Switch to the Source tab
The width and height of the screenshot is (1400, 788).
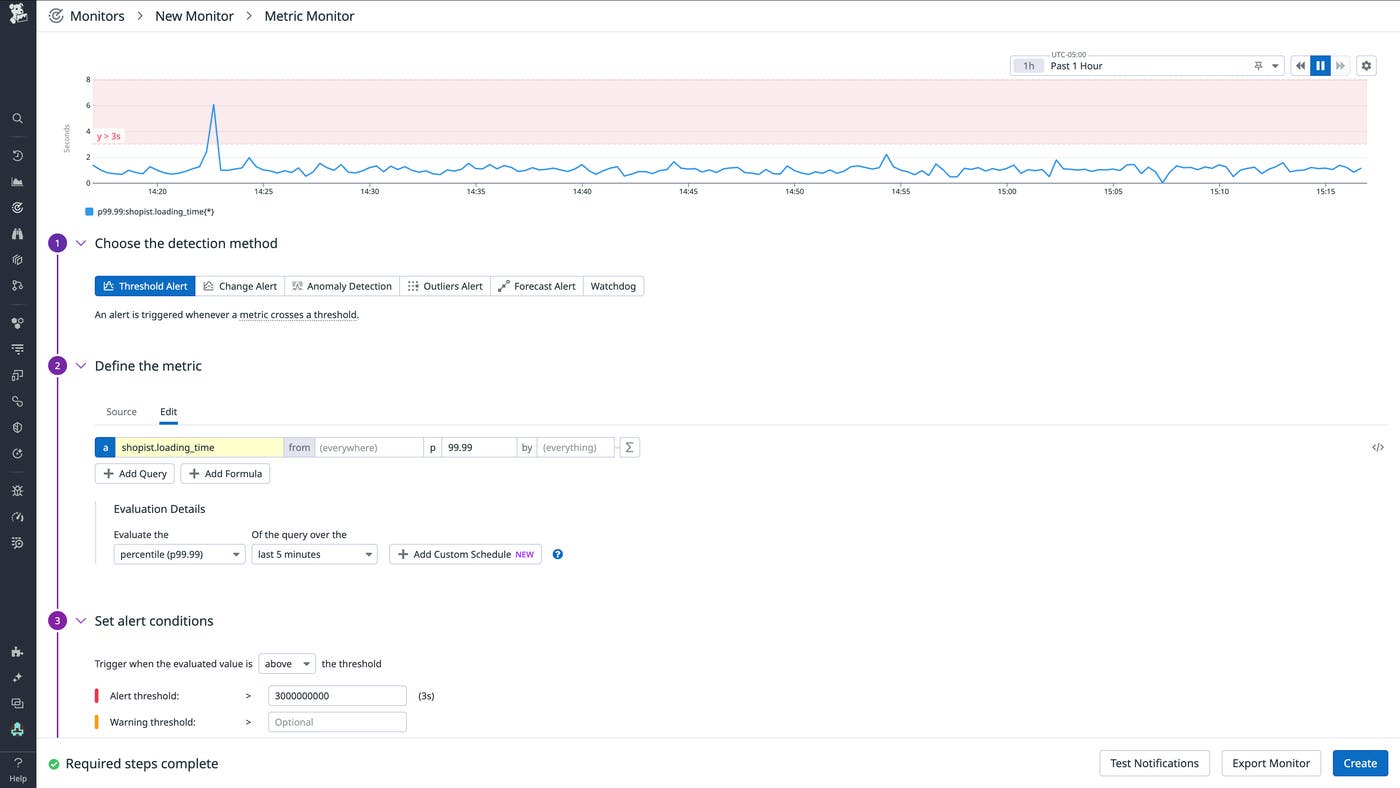(121, 411)
